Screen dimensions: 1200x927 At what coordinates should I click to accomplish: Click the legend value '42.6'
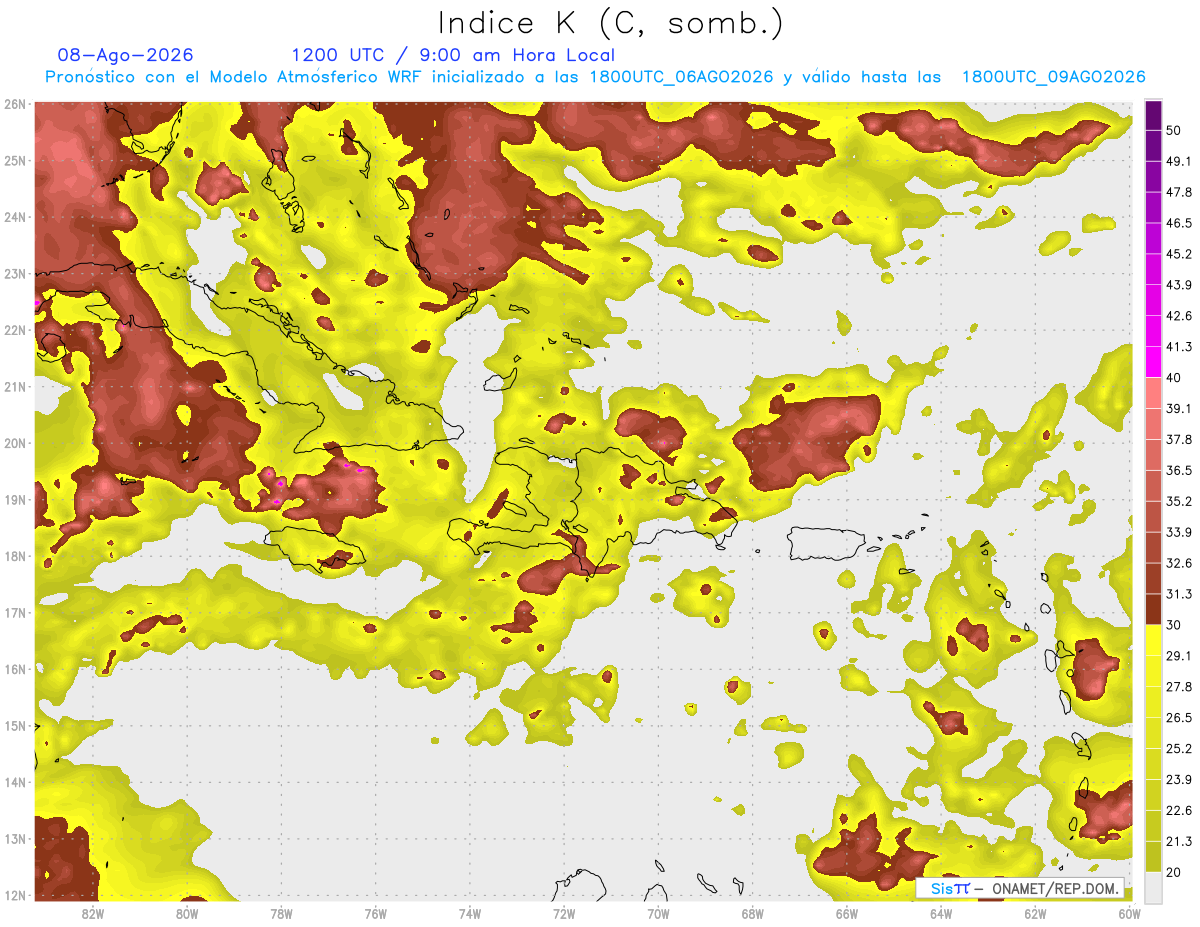(1179, 316)
